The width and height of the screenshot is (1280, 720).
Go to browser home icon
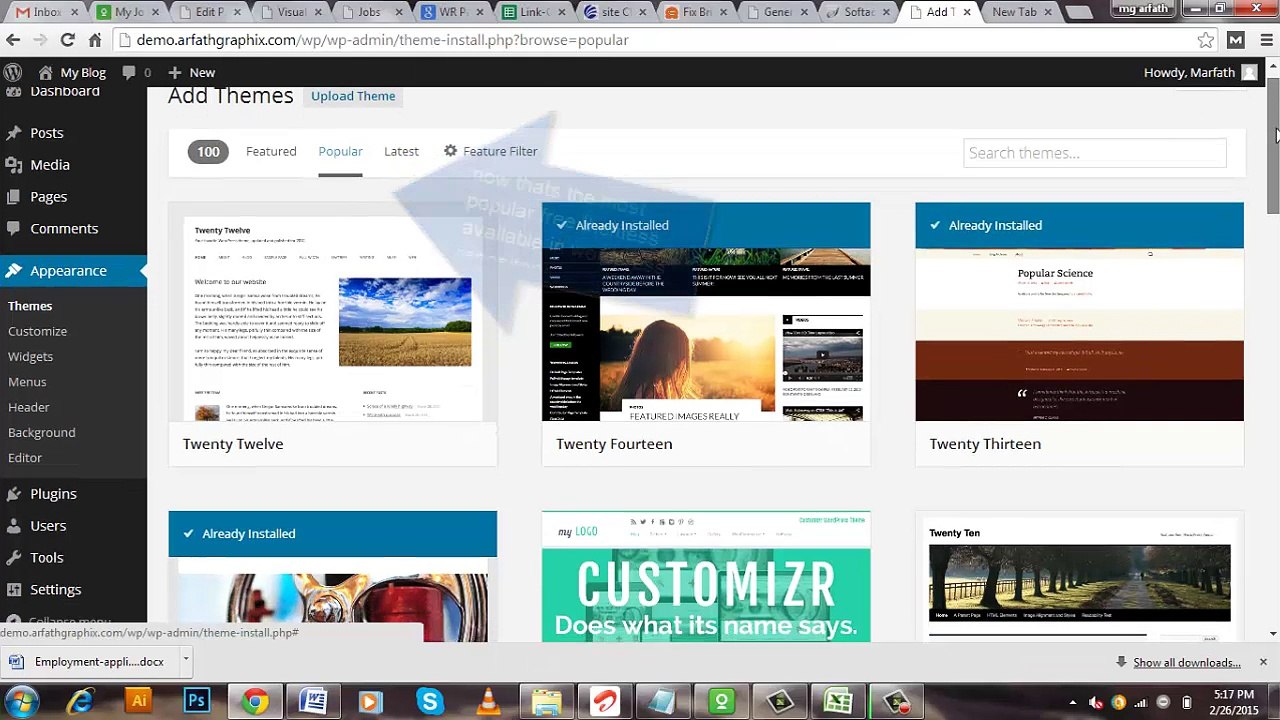(x=95, y=40)
